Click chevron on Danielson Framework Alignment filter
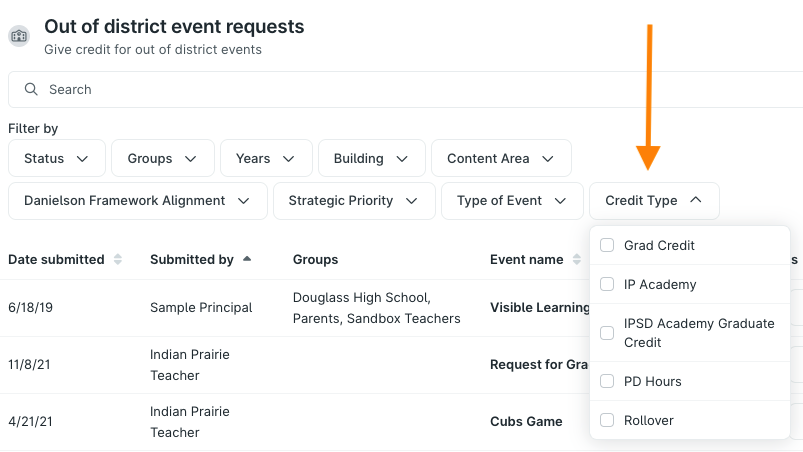 click(244, 201)
